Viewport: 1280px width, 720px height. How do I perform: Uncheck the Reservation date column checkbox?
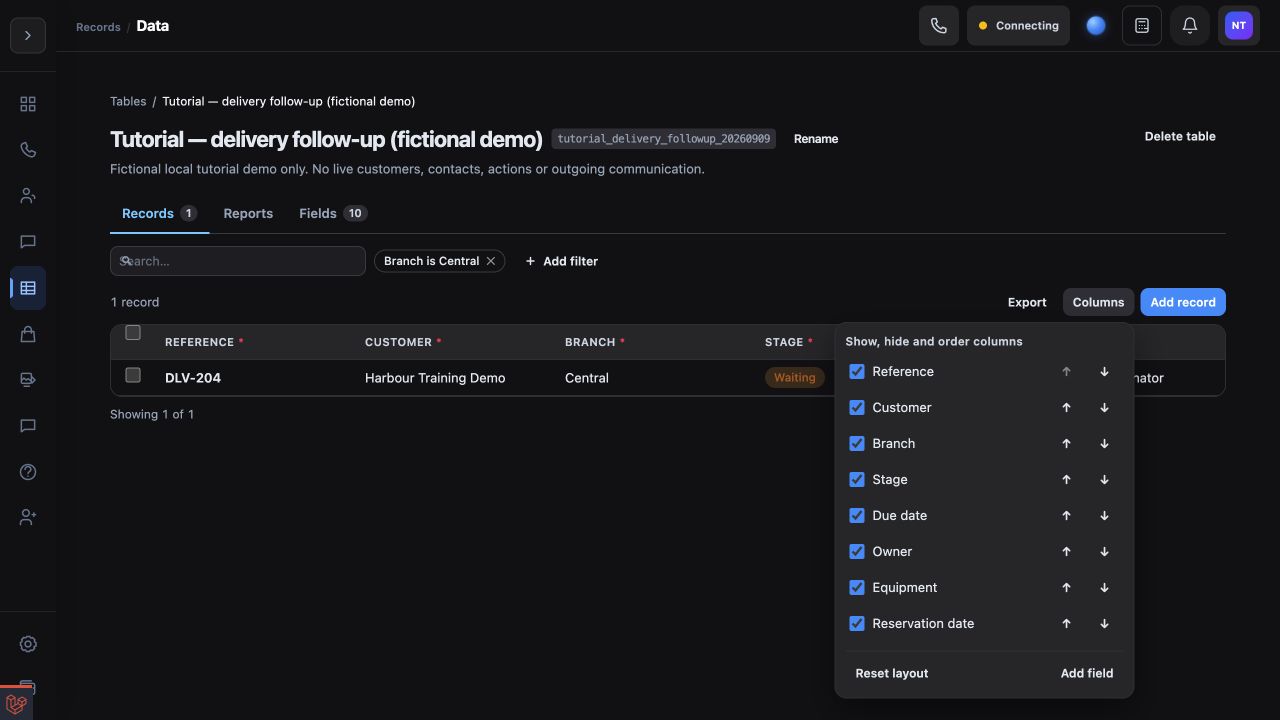857,623
